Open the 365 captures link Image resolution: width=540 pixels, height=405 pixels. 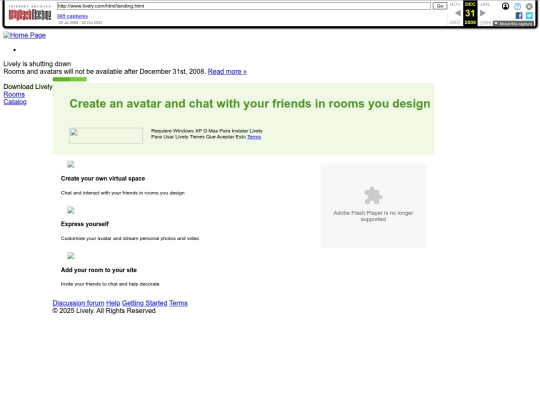click(x=72, y=16)
